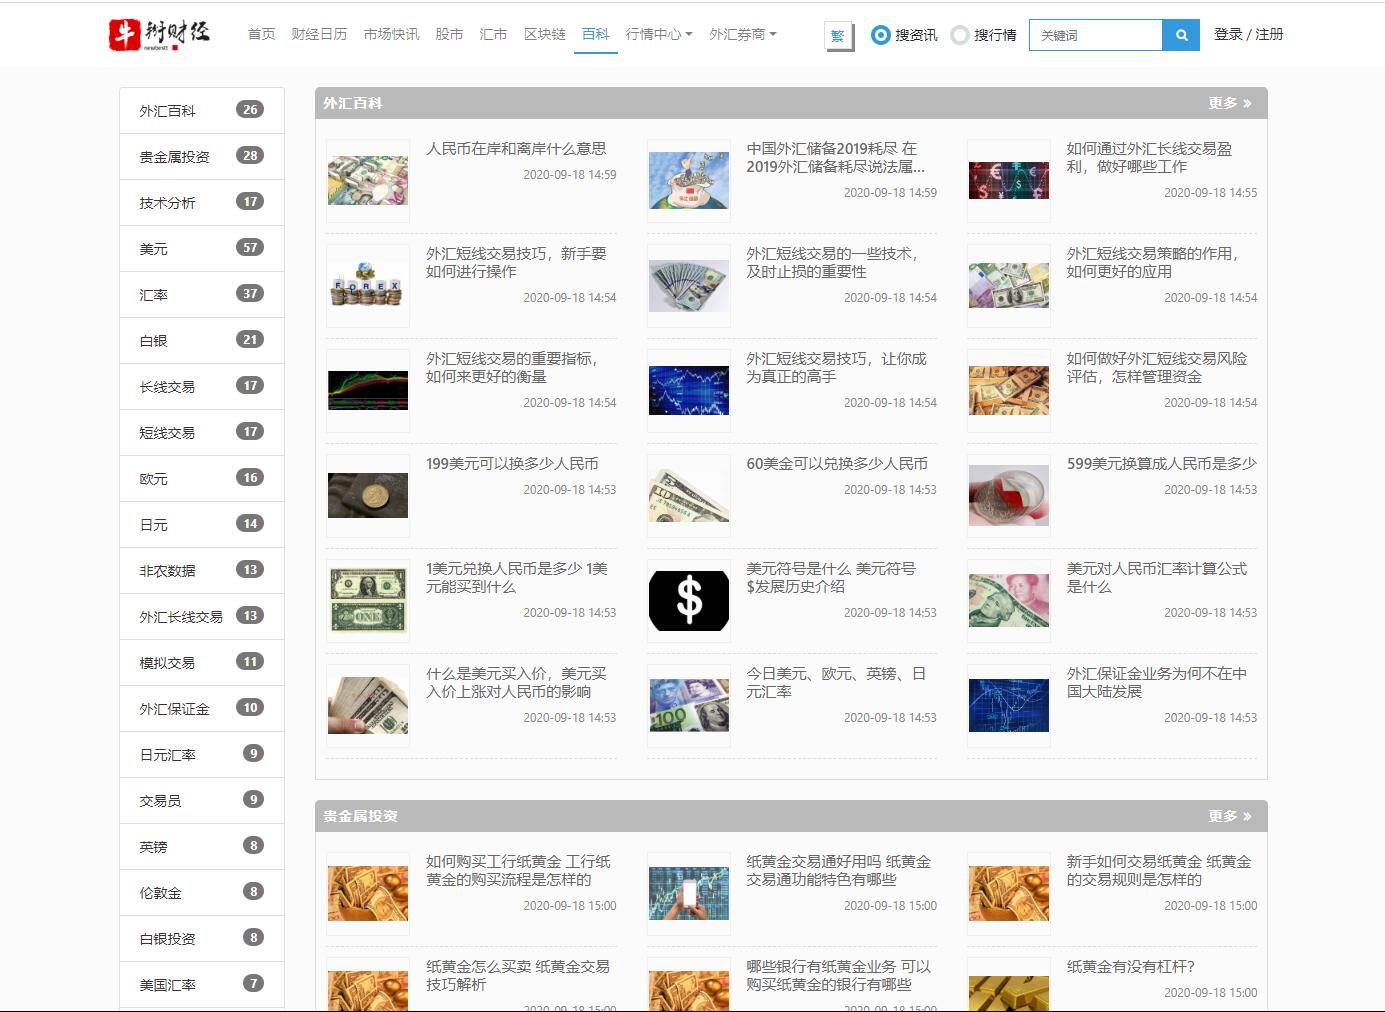The width and height of the screenshot is (1385, 1012).
Task: Click the 登录 / 注册 link
Action: click(1247, 33)
